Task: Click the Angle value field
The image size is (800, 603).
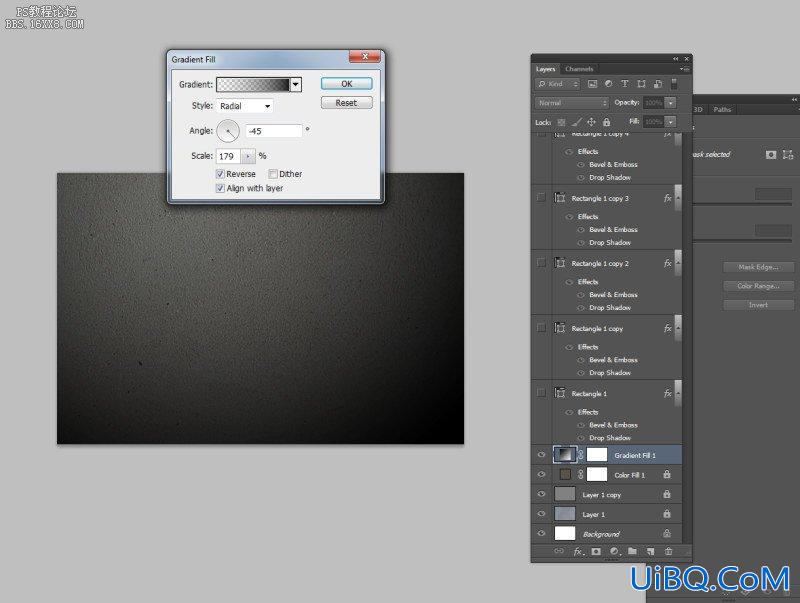Action: pyautogui.click(x=274, y=131)
